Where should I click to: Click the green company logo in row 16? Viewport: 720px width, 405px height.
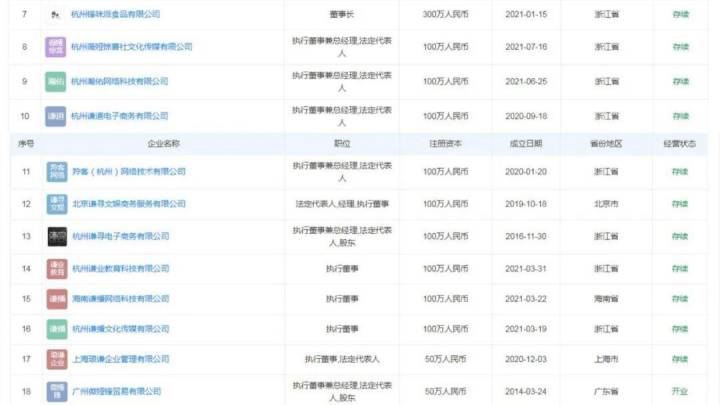(57, 329)
